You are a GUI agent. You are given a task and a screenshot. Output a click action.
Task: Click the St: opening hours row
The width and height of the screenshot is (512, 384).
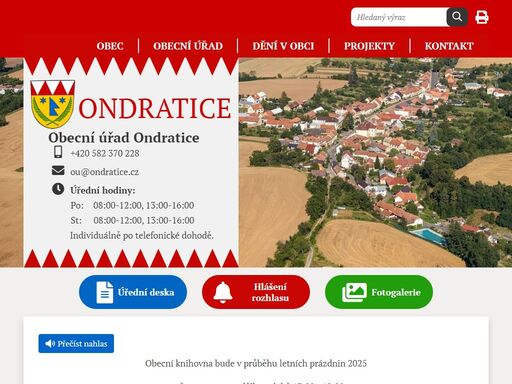pyautogui.click(x=132, y=220)
